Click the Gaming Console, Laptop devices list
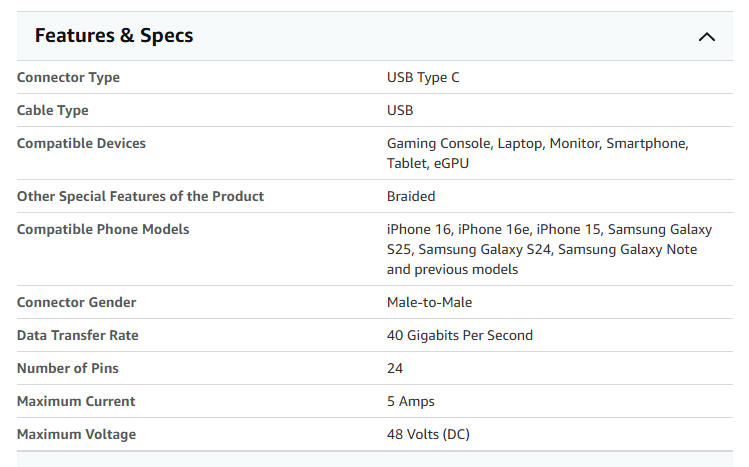Image resolution: width=749 pixels, height=467 pixels. 537,153
